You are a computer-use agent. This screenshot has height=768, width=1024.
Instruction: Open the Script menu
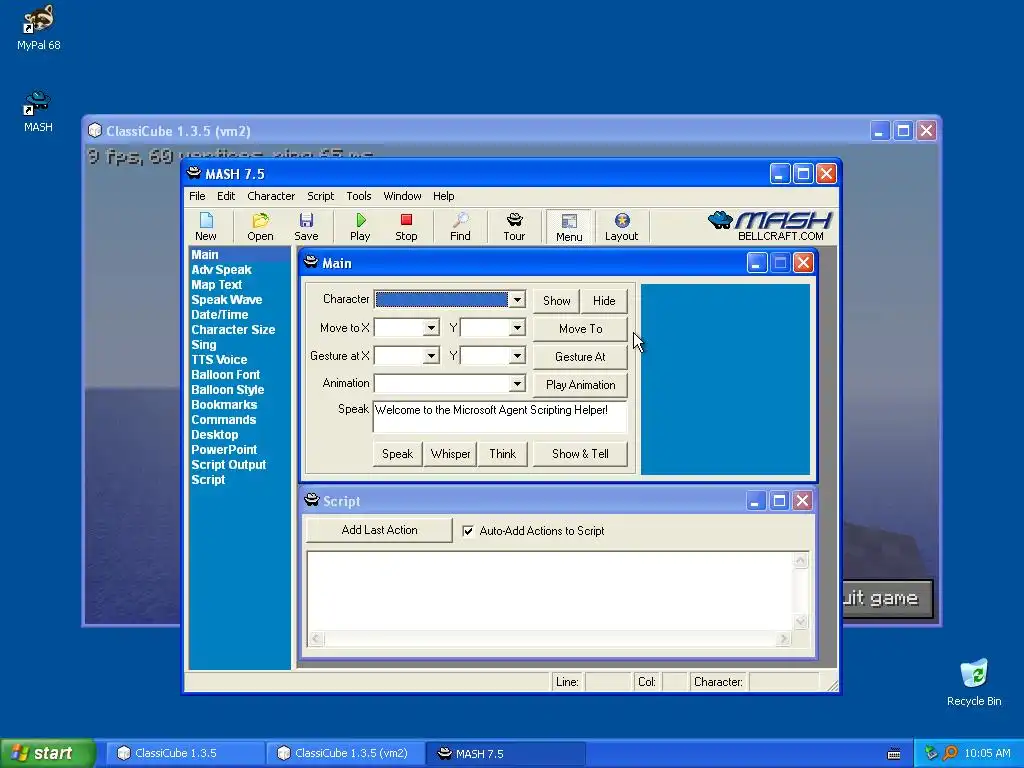pyautogui.click(x=321, y=196)
